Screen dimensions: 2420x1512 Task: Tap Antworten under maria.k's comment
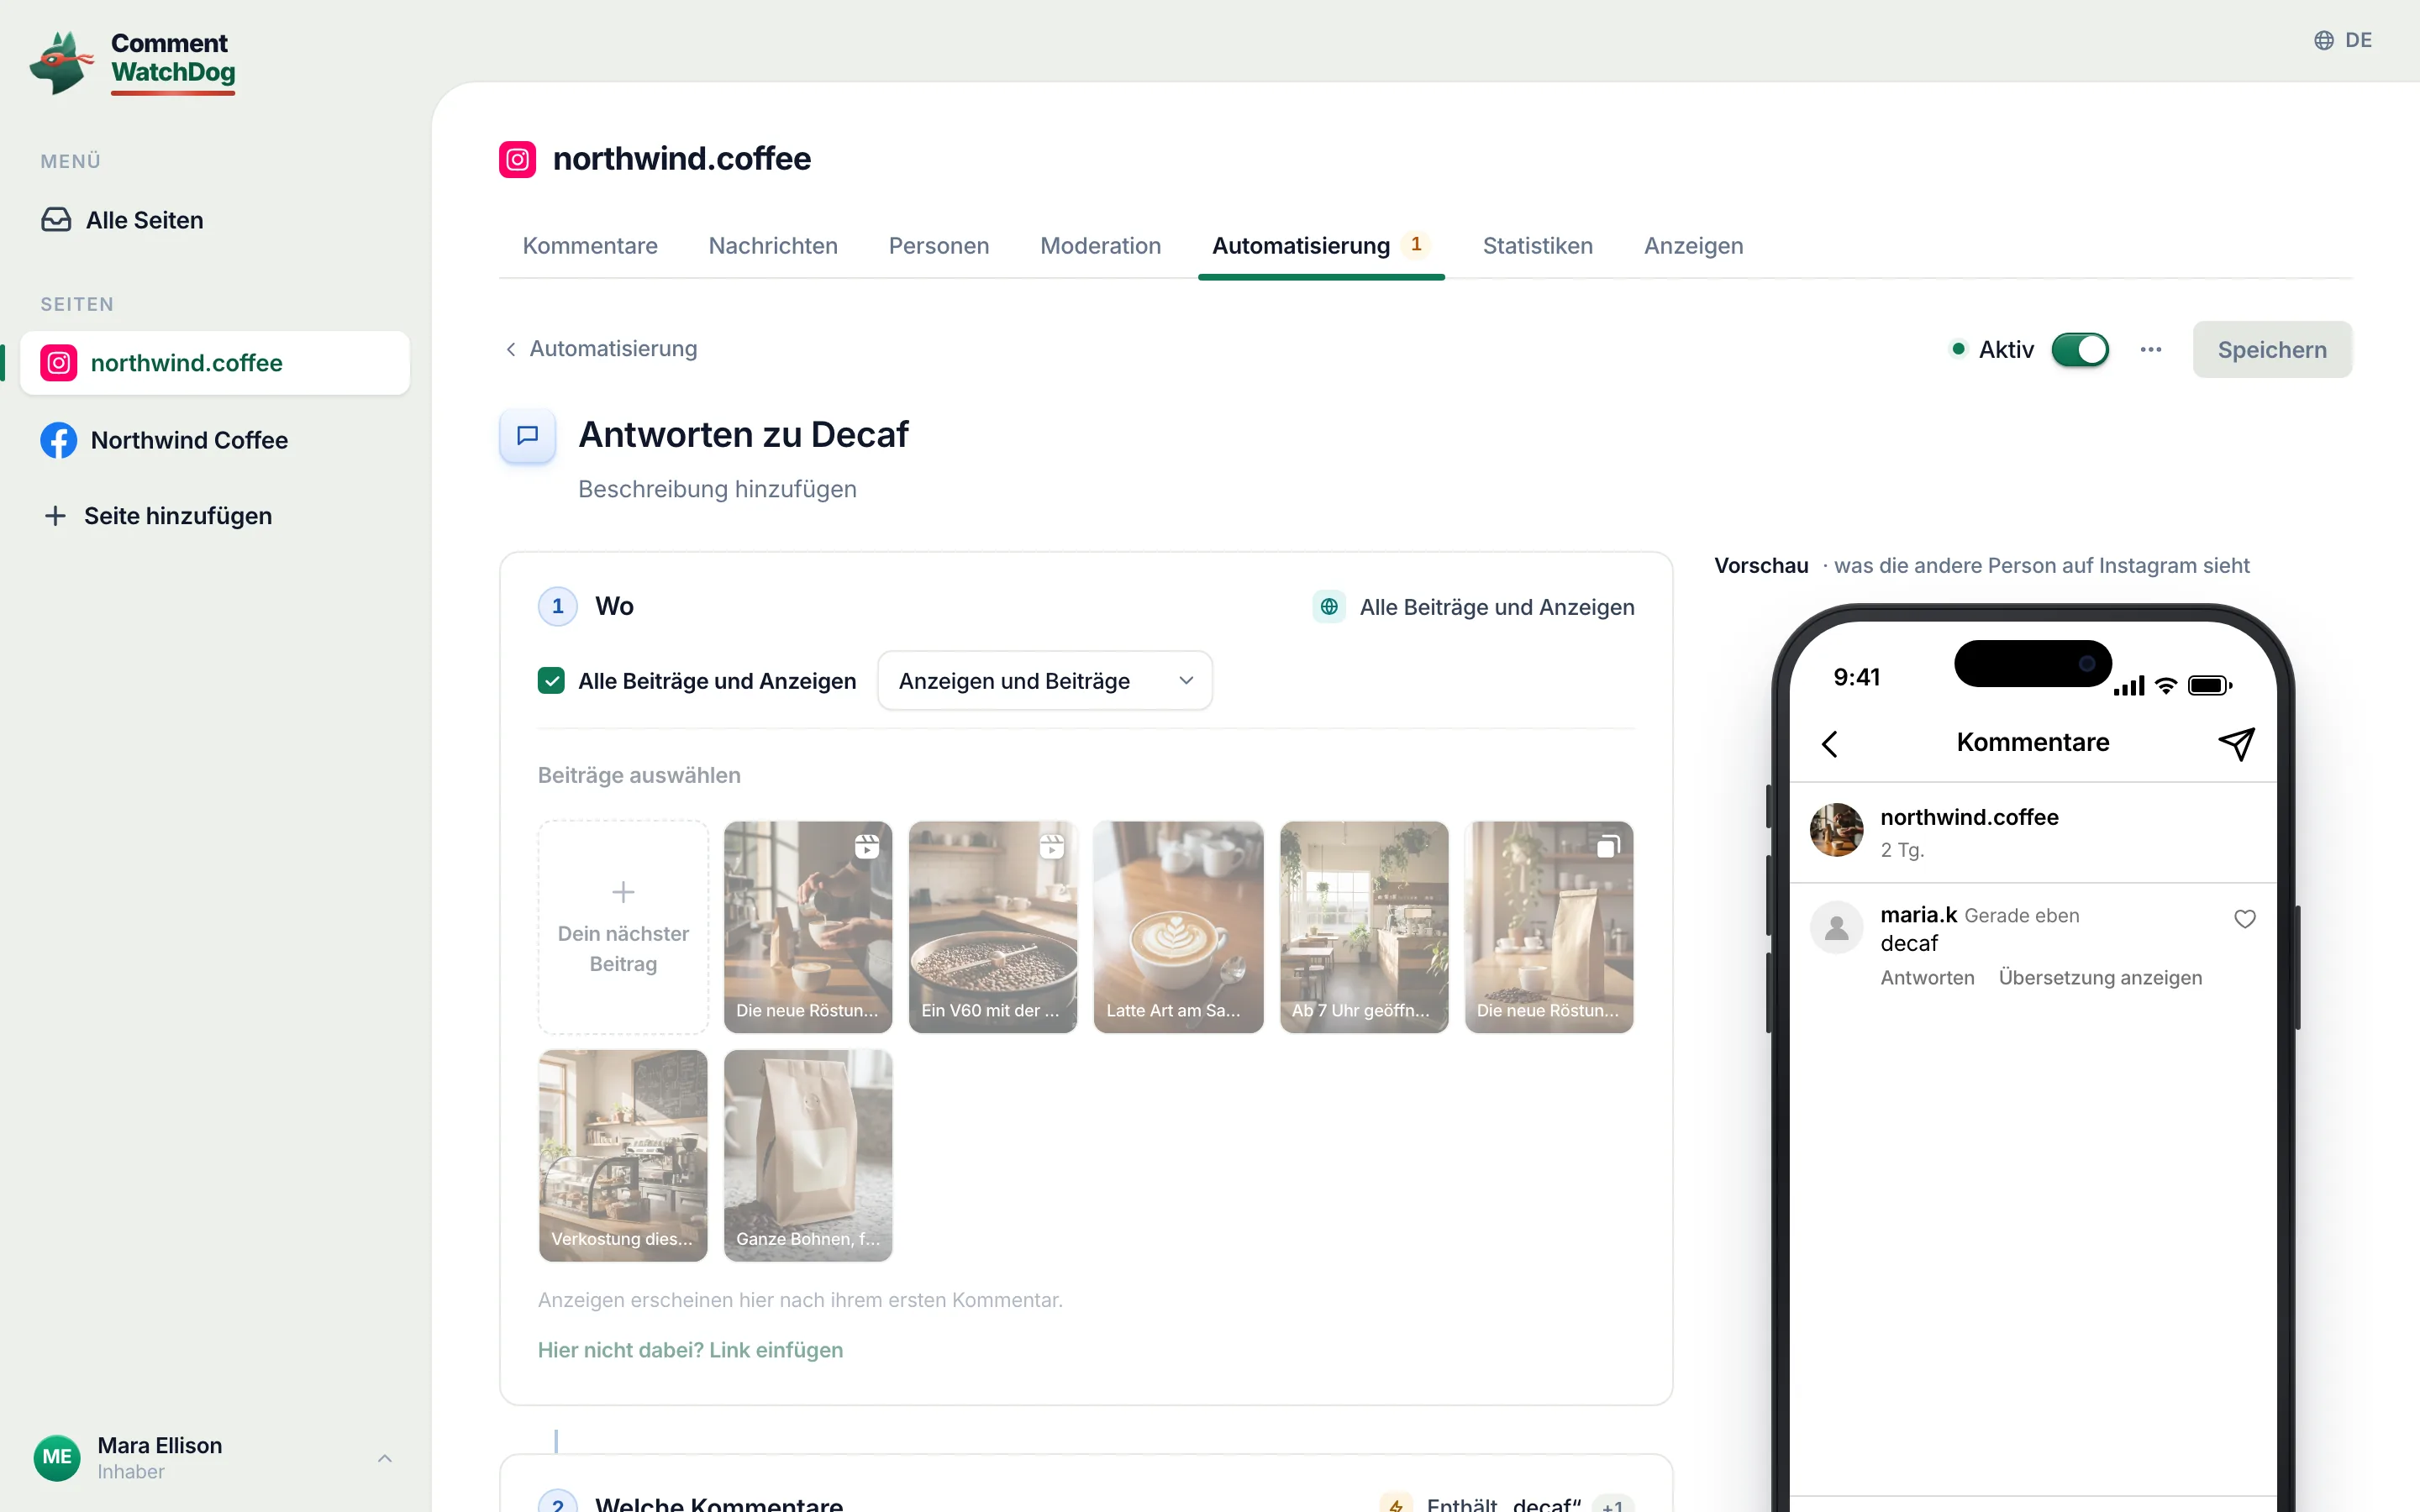coord(1927,977)
